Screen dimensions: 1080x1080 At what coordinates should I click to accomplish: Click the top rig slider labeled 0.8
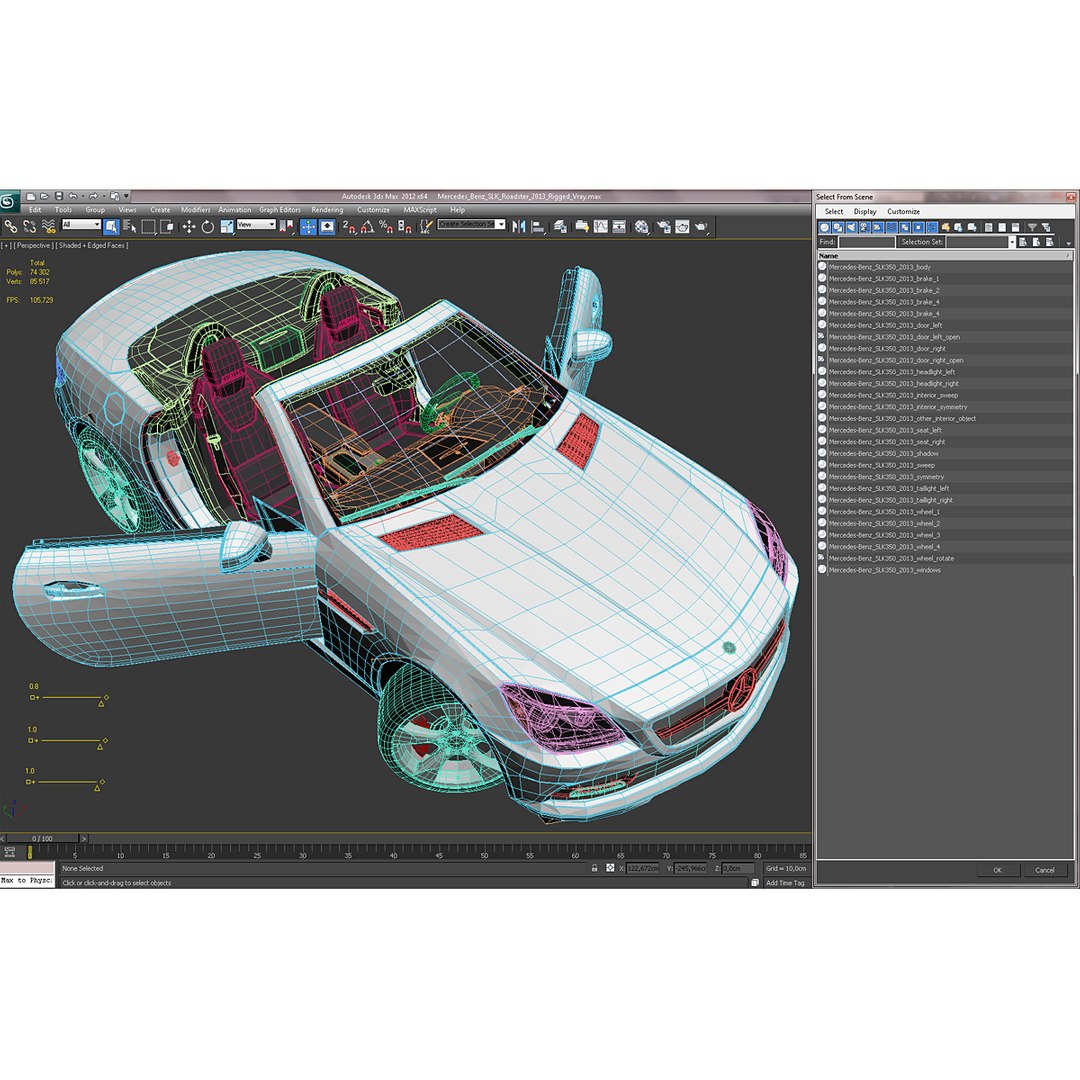point(68,698)
